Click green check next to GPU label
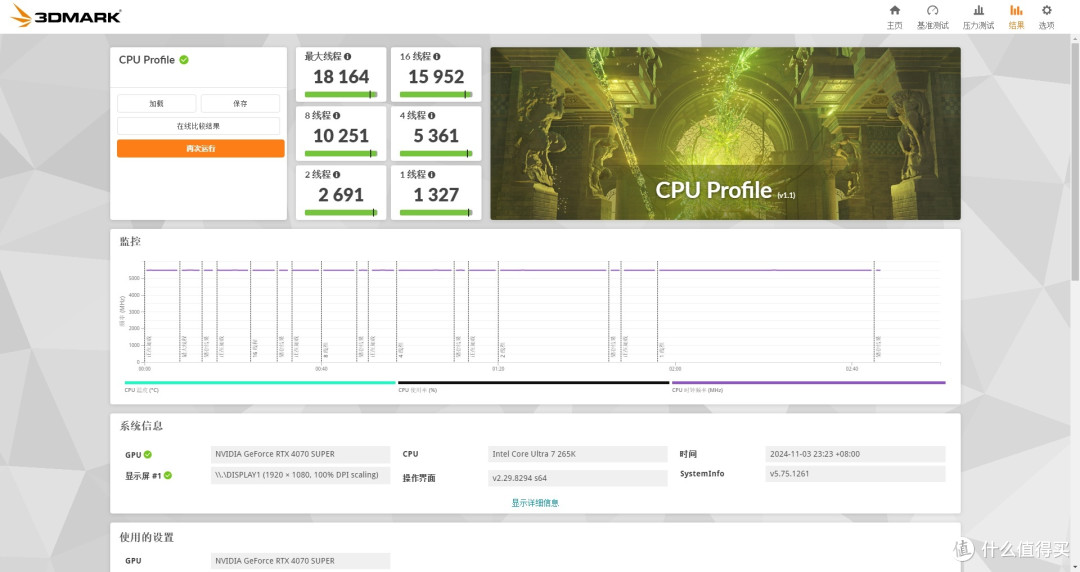The height and width of the screenshot is (572, 1080). tap(148, 455)
